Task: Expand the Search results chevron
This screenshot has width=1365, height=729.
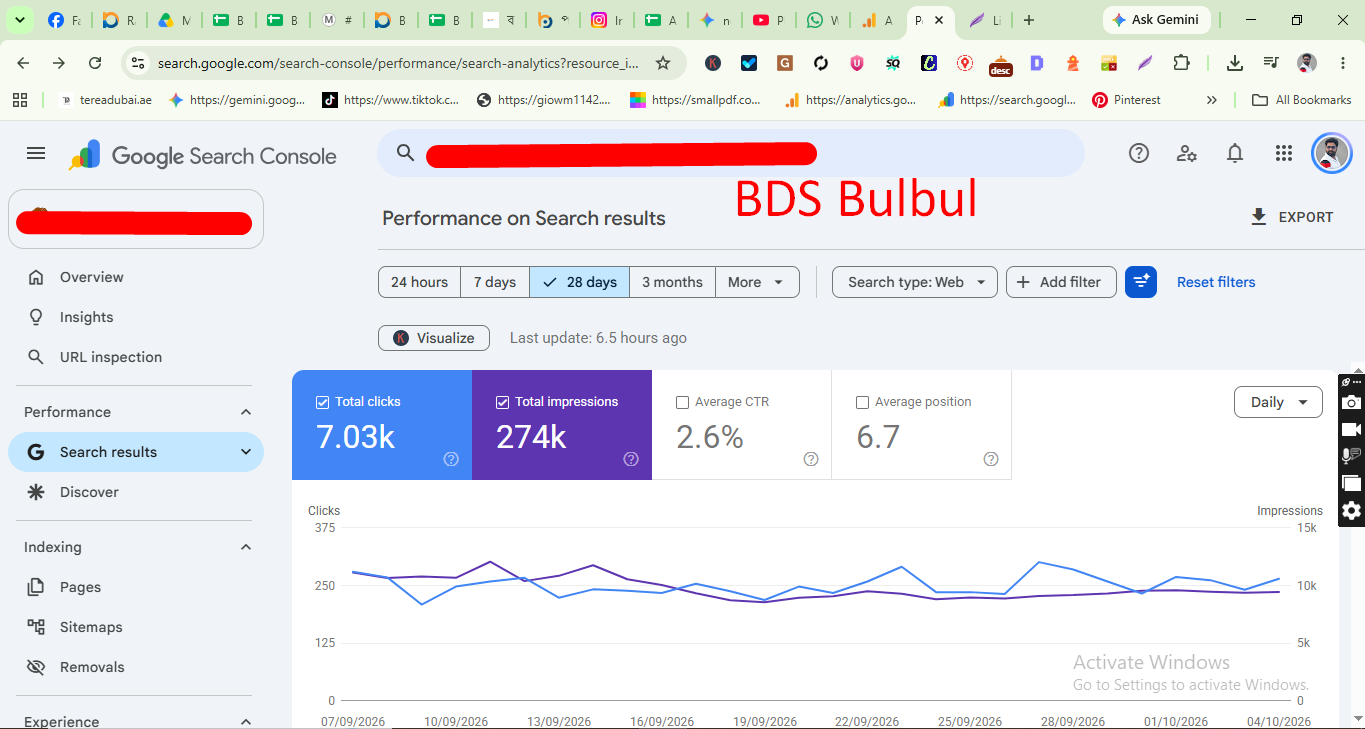Action: (246, 452)
